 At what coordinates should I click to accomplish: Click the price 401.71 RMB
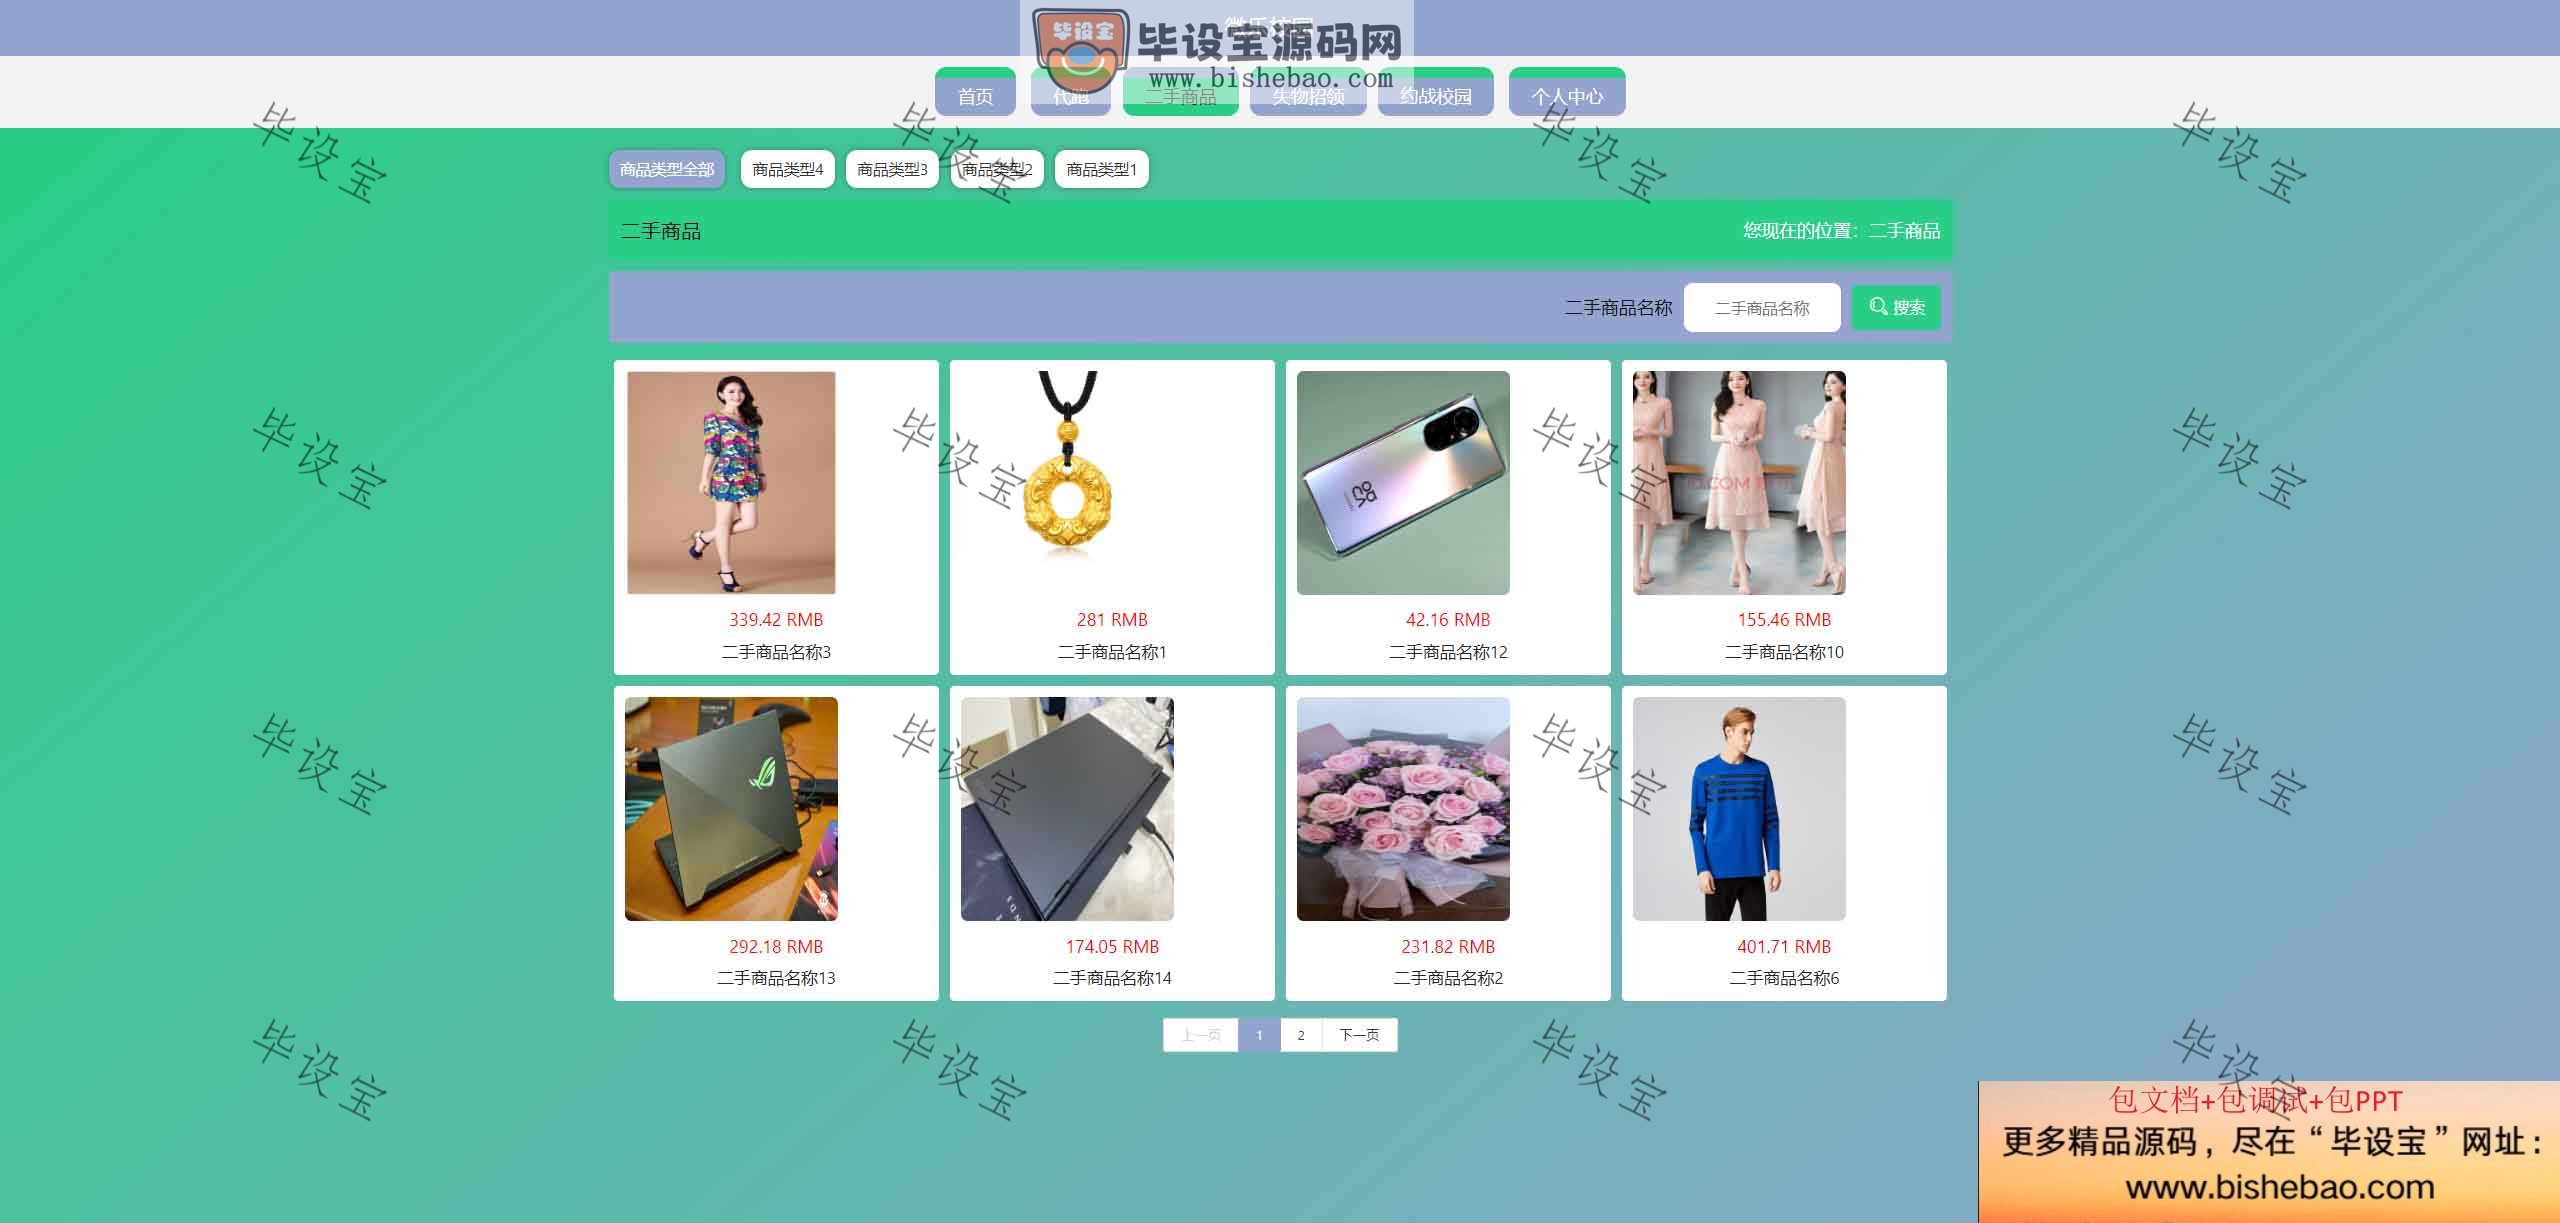1784,947
